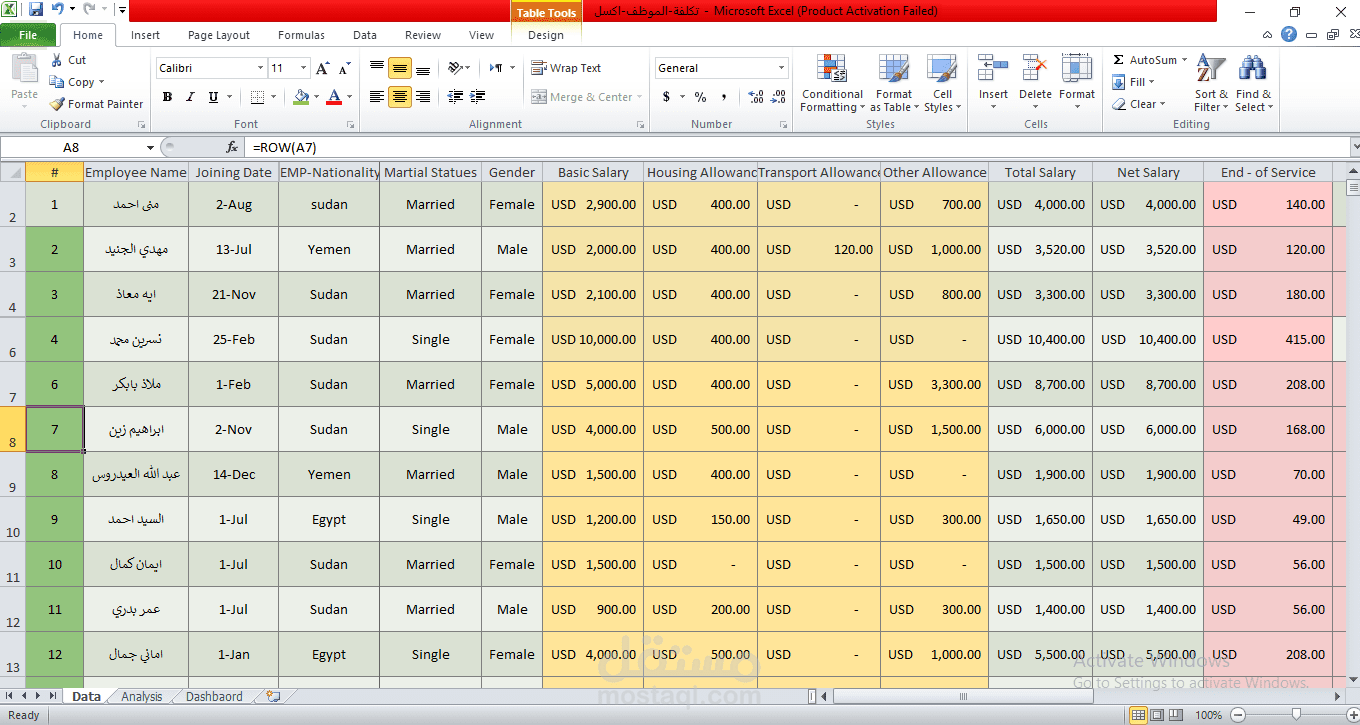
Task: Toggle Underline formatting
Action: click(x=213, y=97)
